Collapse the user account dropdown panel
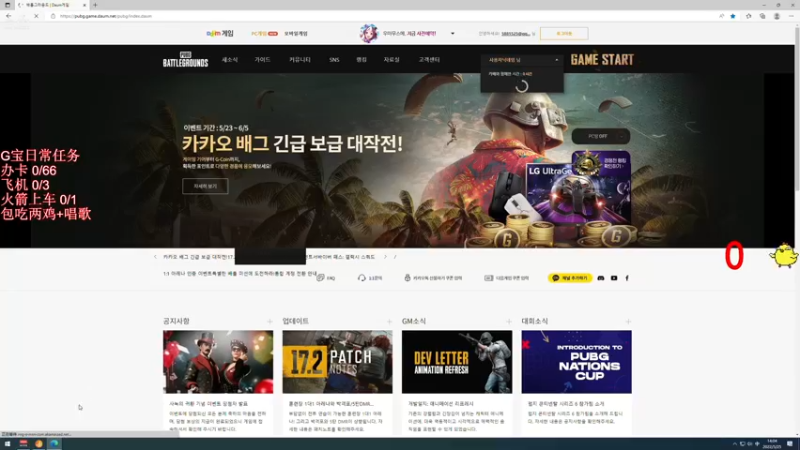The image size is (800, 450). coord(556,60)
